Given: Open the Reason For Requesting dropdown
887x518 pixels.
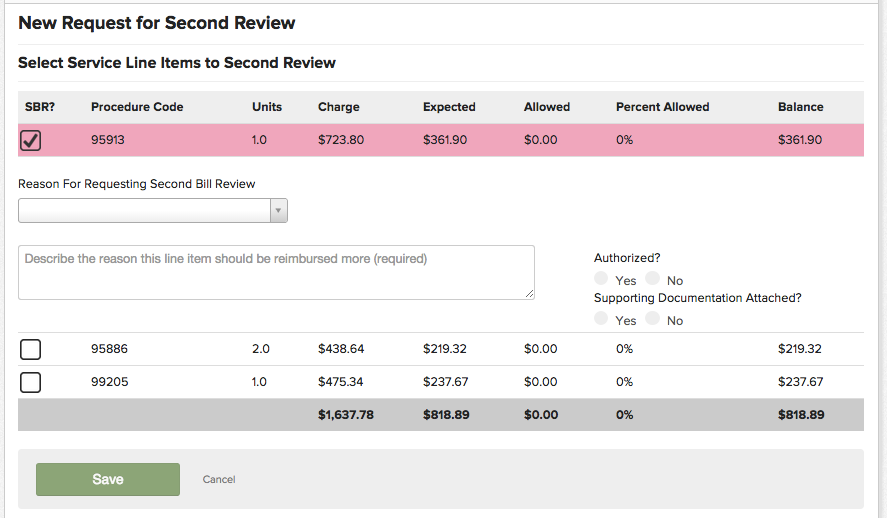Looking at the screenshot, I should [x=145, y=210].
